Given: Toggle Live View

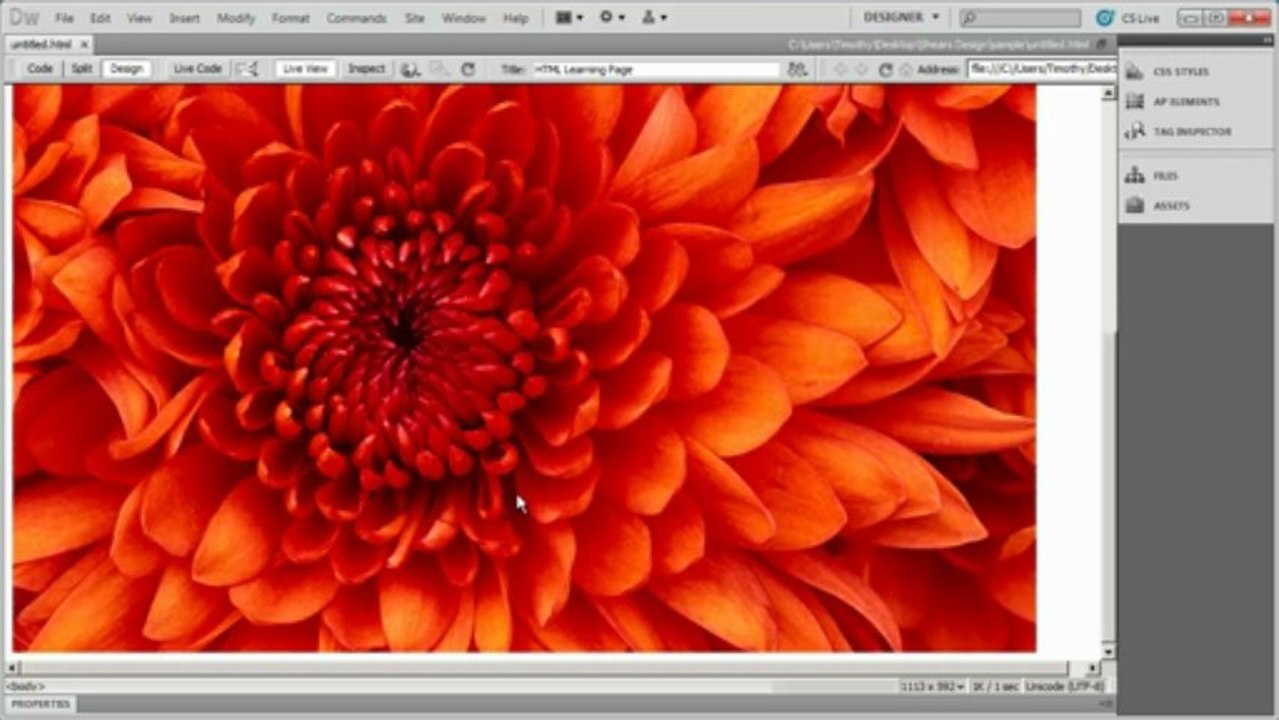Looking at the screenshot, I should [305, 69].
